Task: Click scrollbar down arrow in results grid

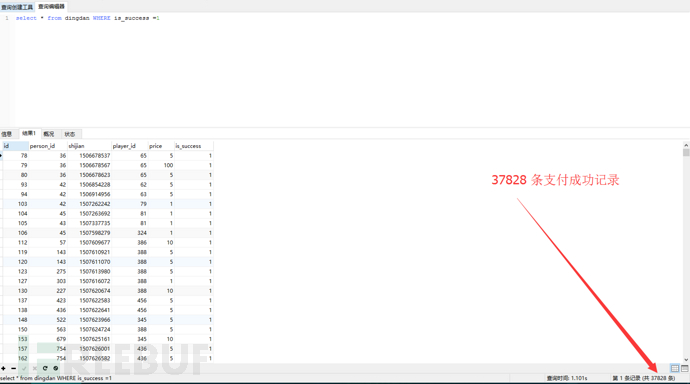Action: point(686,359)
